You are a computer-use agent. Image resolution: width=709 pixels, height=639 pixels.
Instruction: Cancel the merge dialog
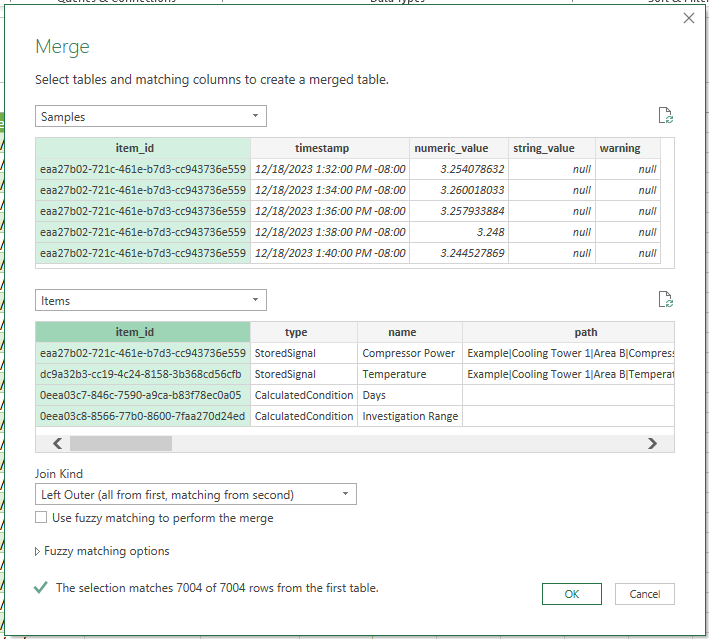644,594
